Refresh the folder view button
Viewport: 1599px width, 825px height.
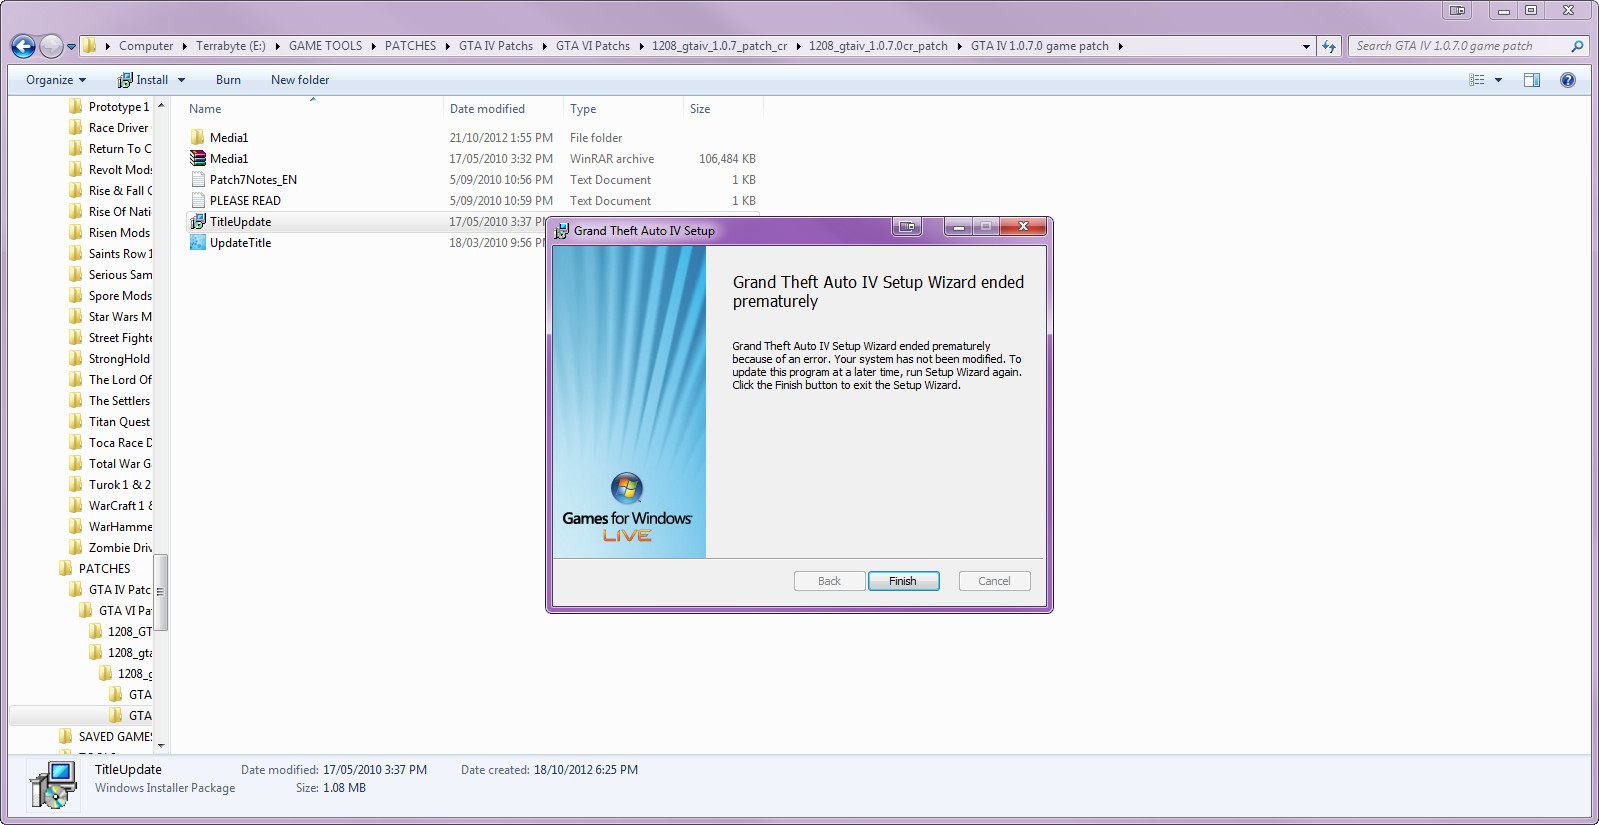click(1329, 46)
